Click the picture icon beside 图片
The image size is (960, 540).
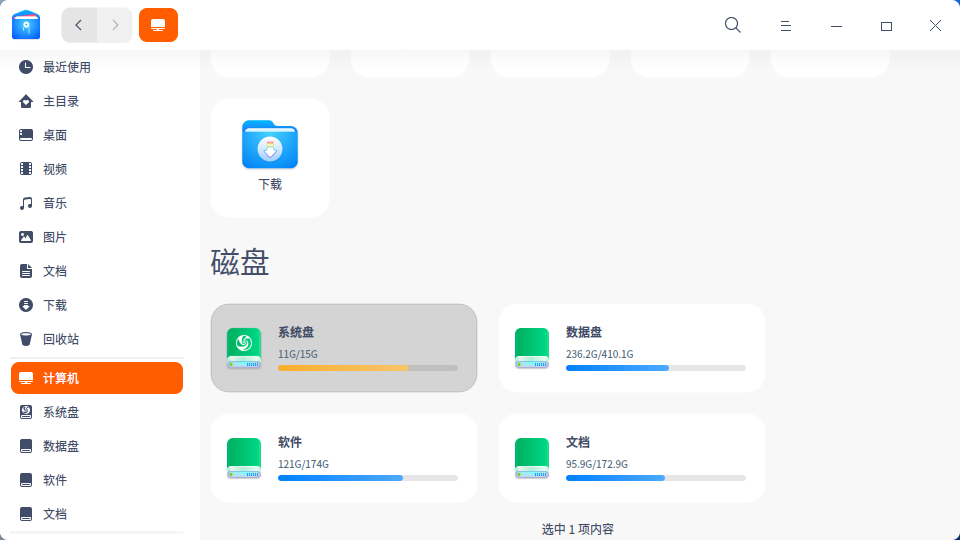pos(26,237)
